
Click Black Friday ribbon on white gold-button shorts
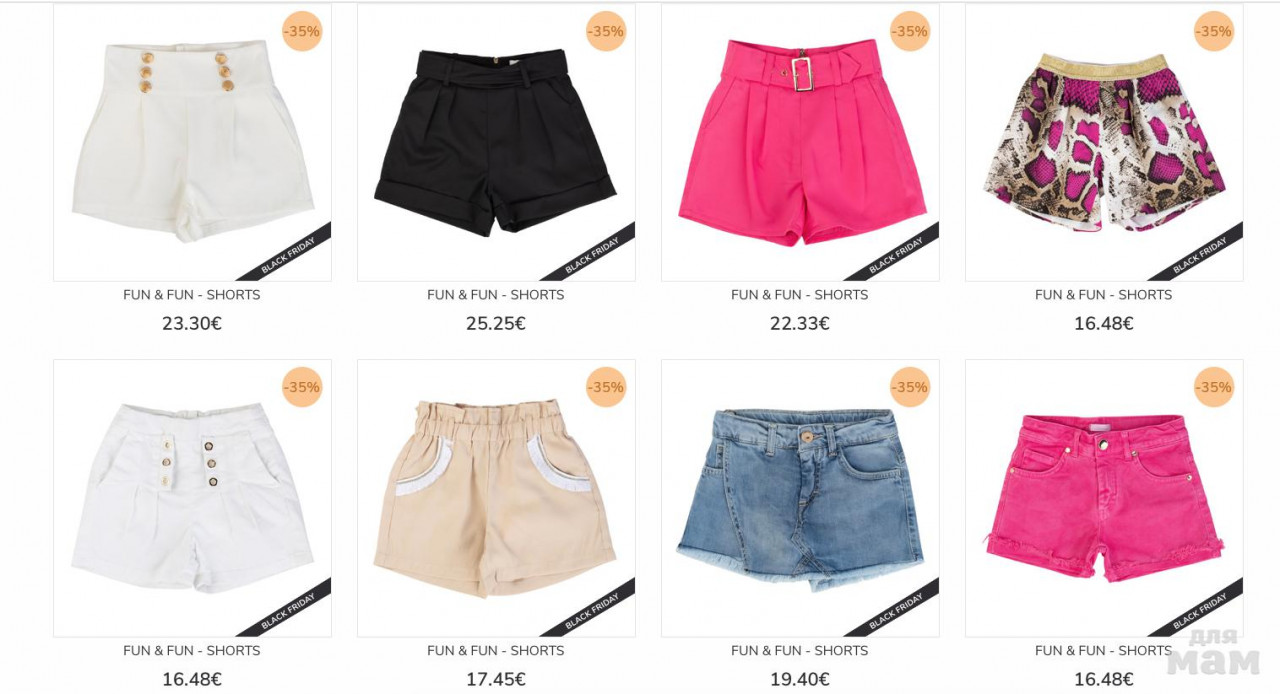click(x=287, y=254)
